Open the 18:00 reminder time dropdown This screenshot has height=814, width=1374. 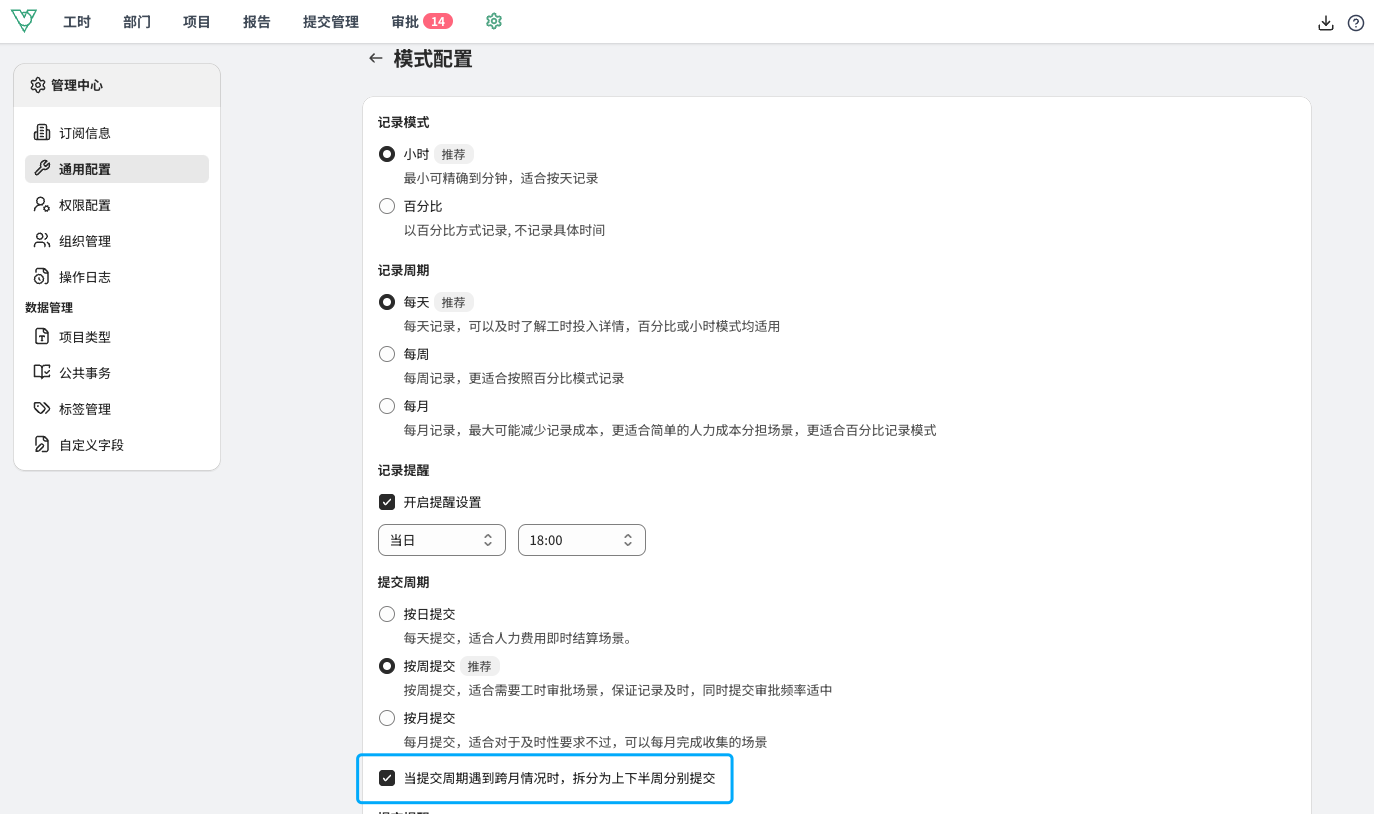(581, 540)
